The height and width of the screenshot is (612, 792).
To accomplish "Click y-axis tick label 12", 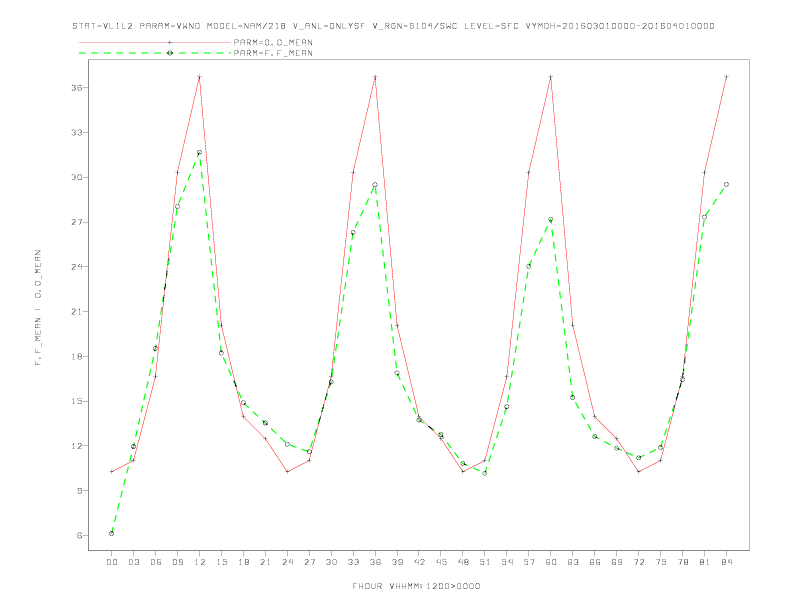I will (x=77, y=446).
